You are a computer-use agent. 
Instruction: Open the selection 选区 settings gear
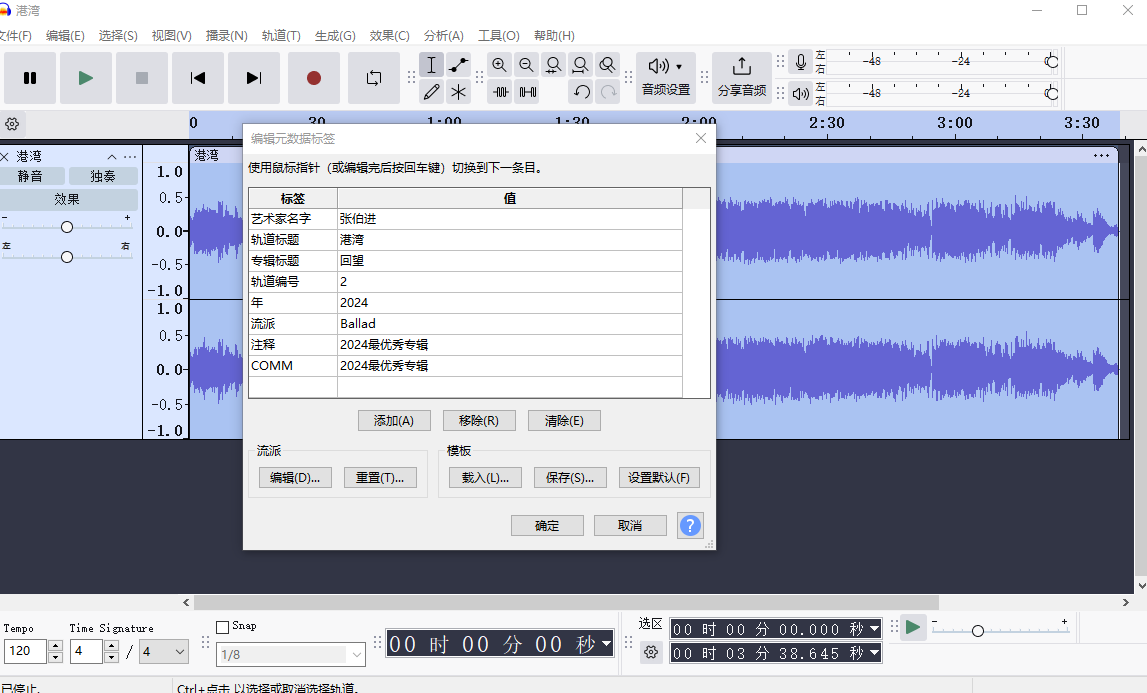click(651, 652)
